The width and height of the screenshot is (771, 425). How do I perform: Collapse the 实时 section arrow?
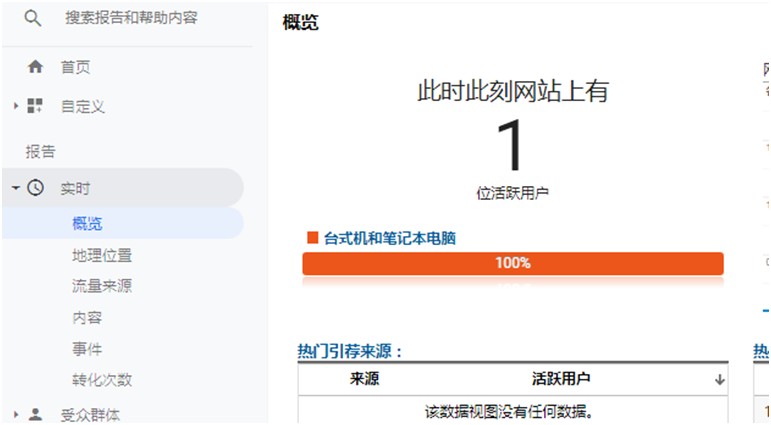tap(16, 187)
